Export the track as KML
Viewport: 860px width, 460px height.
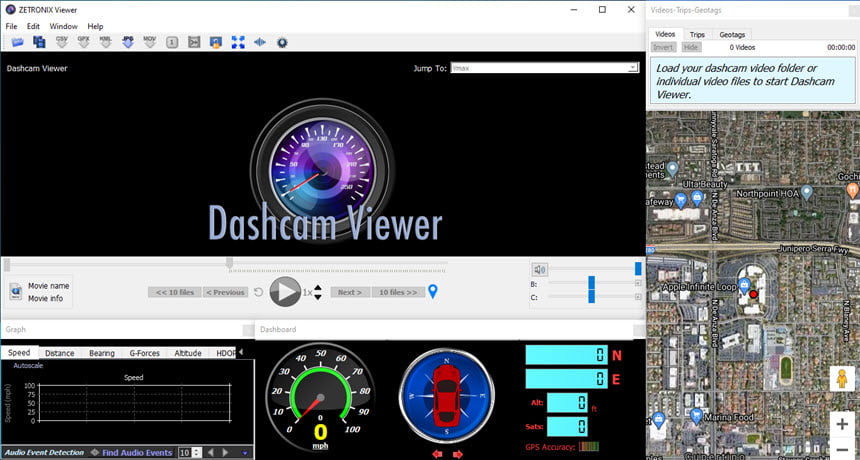105,42
